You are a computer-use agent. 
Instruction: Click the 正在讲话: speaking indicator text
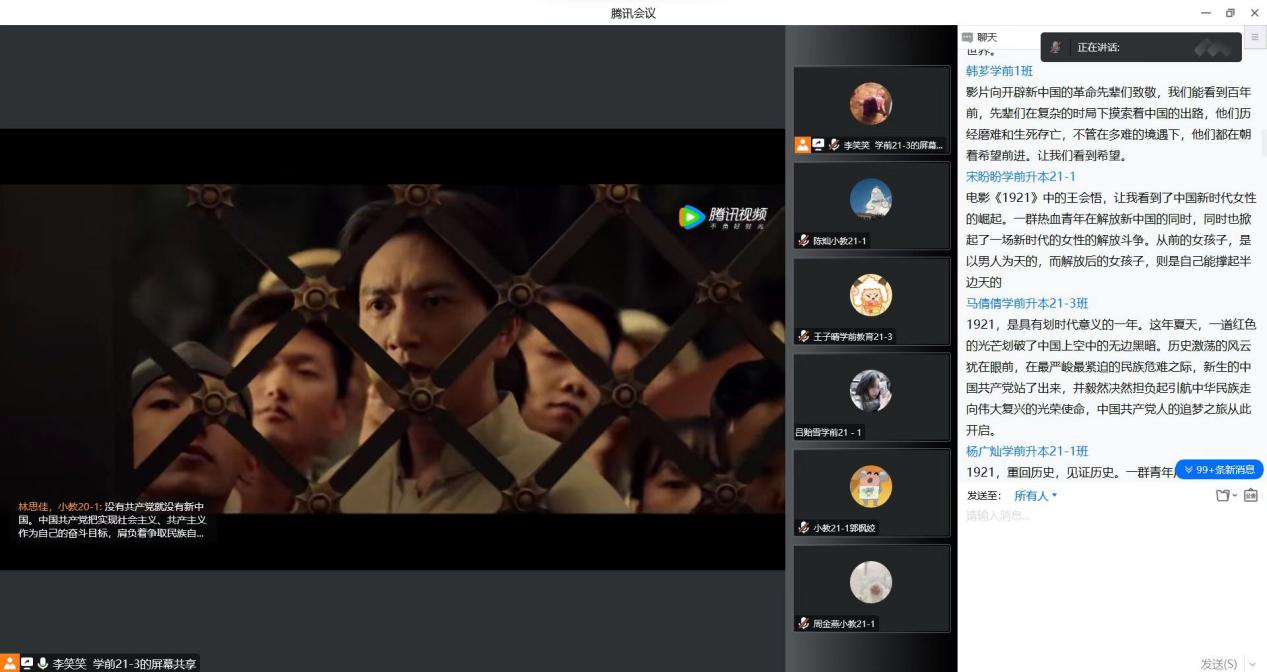click(x=1098, y=47)
